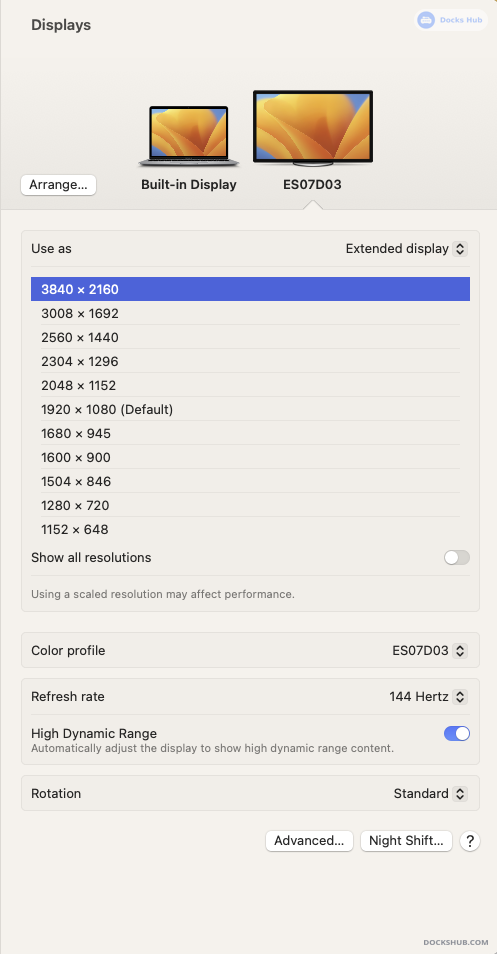This screenshot has width=497, height=954.
Task: Open the Rotation Standard dropdown
Action: 430,793
